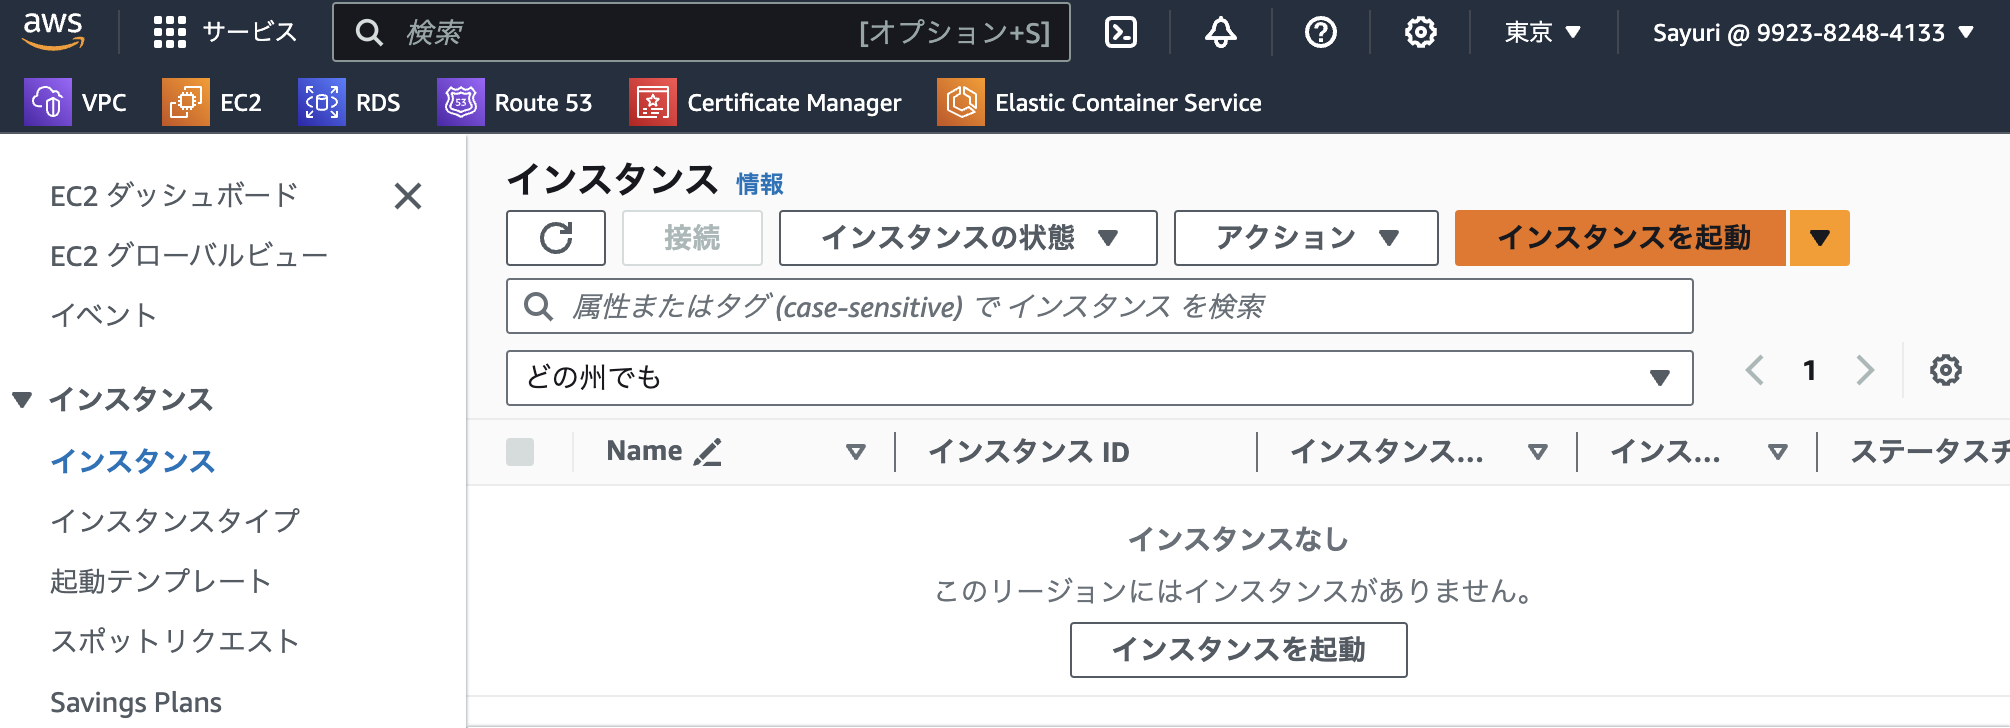Screen dimensions: 2010x728
Task: Open the help question mark icon
Action: pos(1321,32)
